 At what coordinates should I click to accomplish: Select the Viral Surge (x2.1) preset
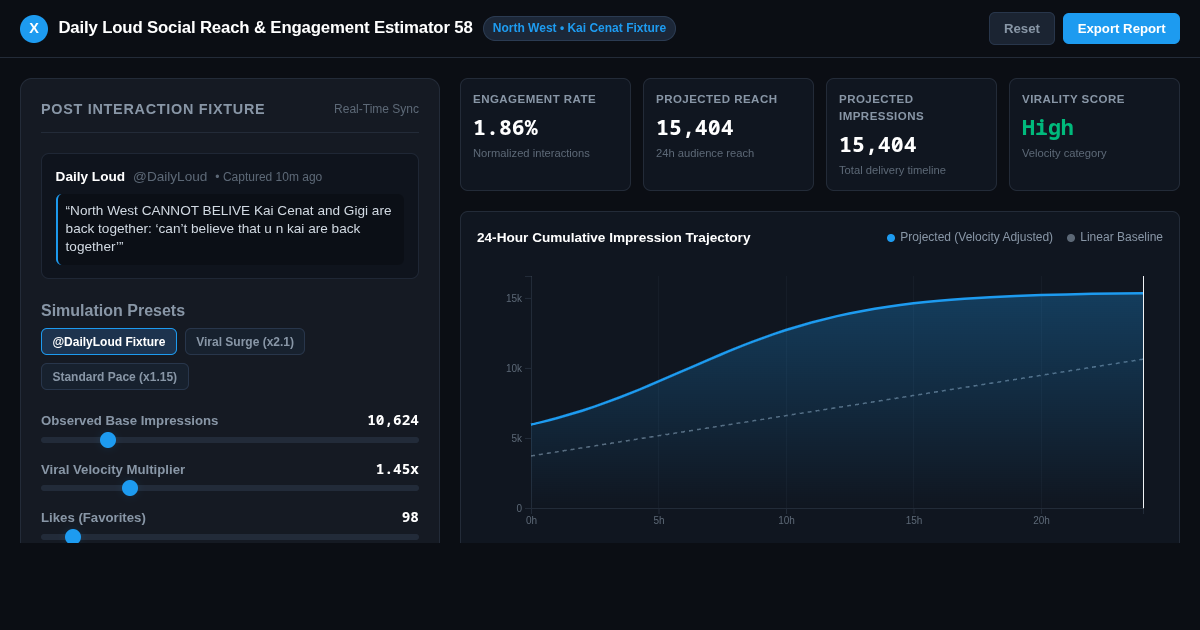click(245, 342)
